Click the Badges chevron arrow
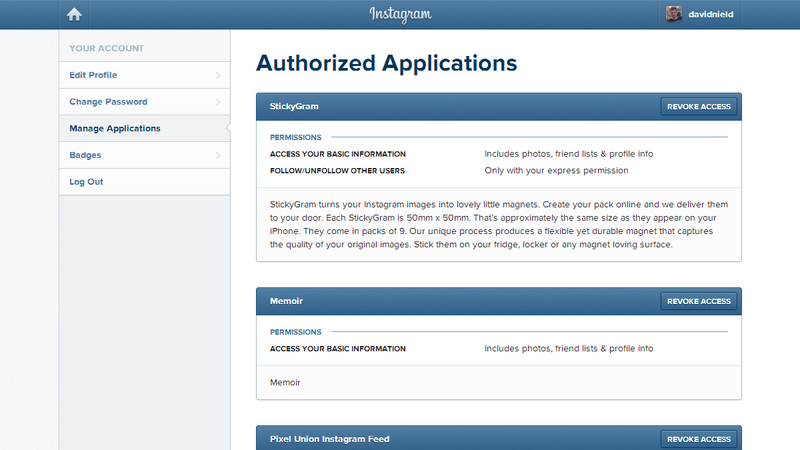Viewport: 800px width, 450px height. pos(218,155)
